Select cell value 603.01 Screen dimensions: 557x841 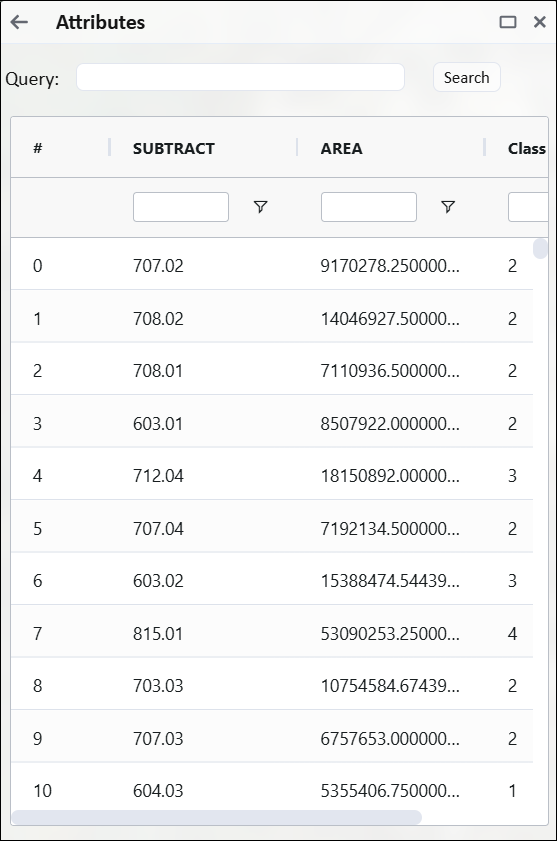pos(158,424)
